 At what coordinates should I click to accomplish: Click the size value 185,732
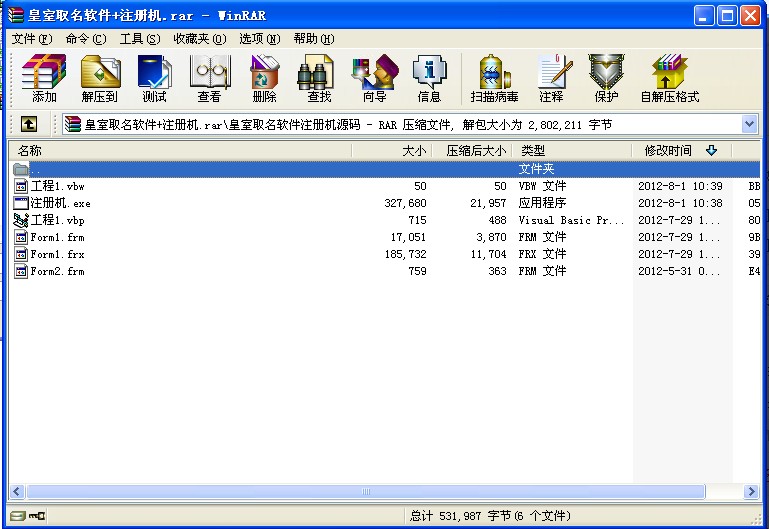click(405, 254)
